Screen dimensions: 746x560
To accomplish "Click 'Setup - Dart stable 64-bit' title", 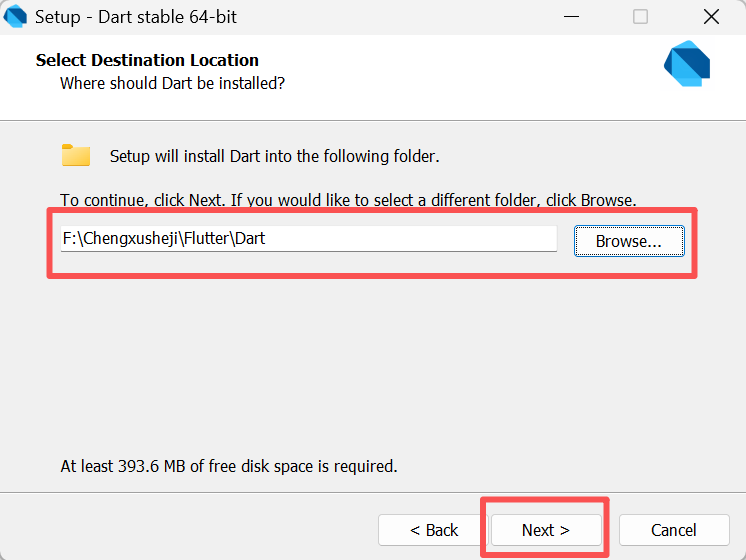I will click(136, 17).
